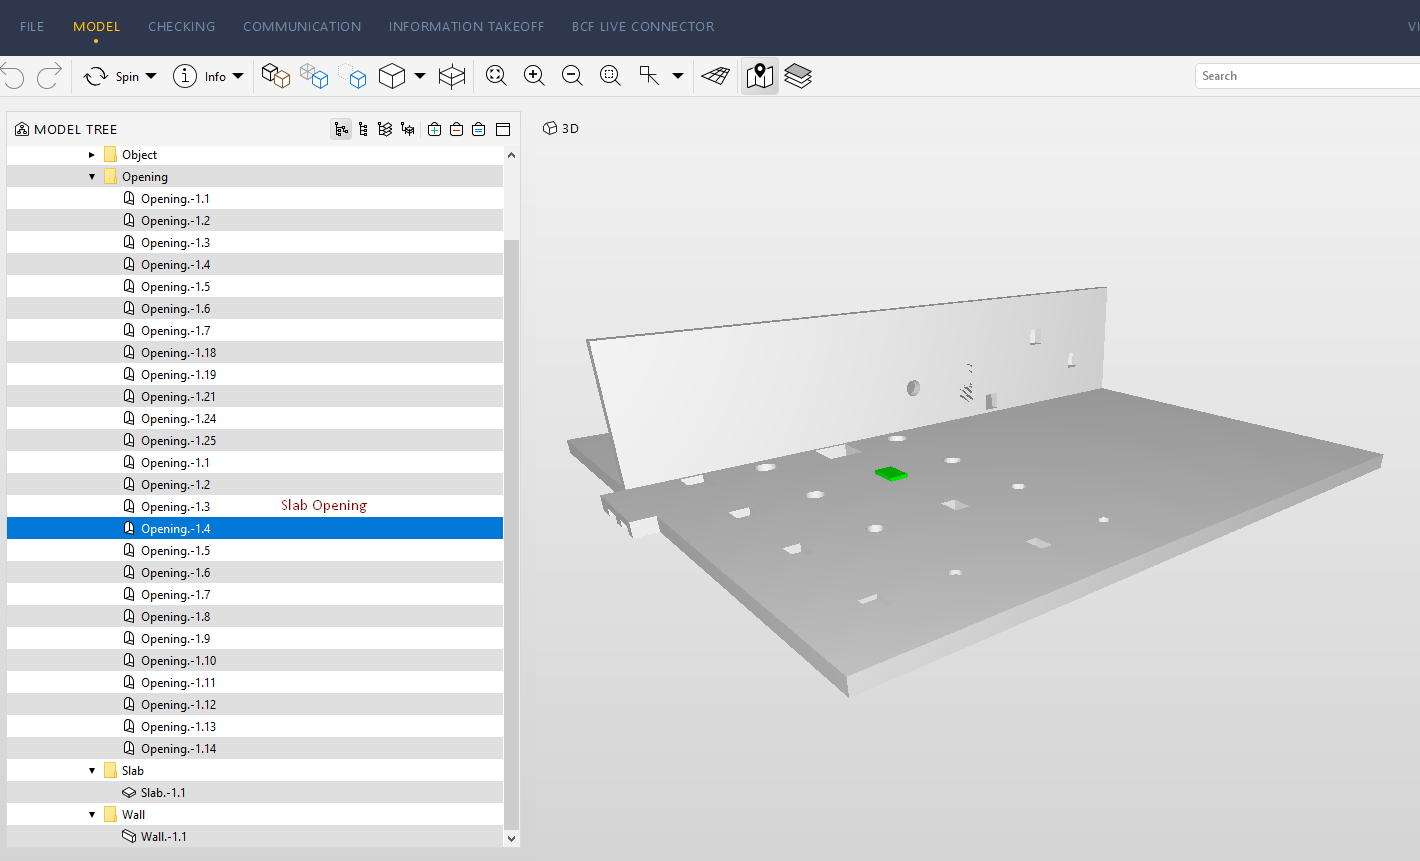Open the zoom to fit tool
This screenshot has height=861, width=1420.
click(496, 75)
